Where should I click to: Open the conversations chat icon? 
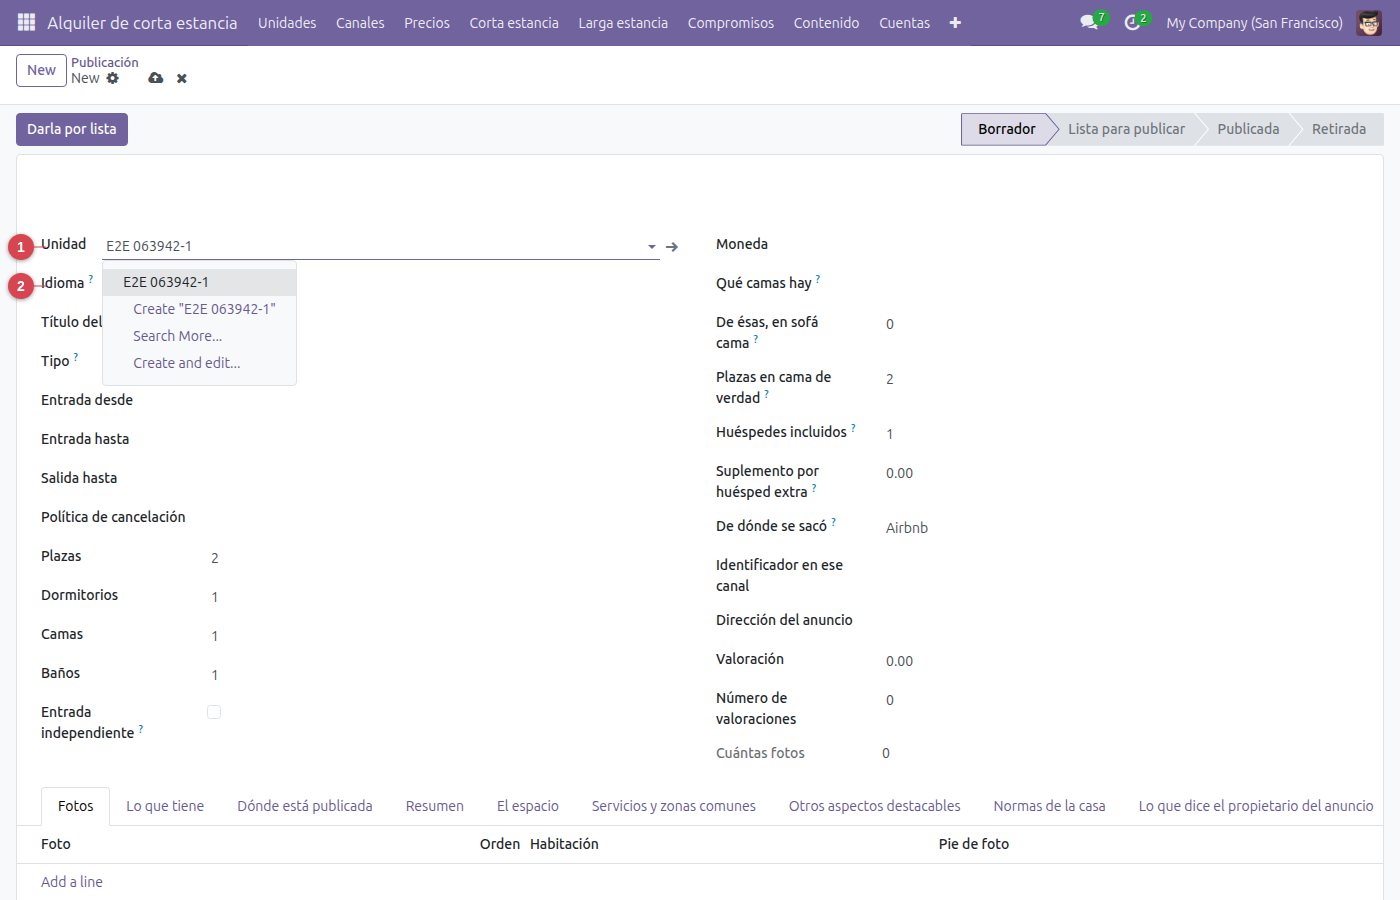[1089, 22]
